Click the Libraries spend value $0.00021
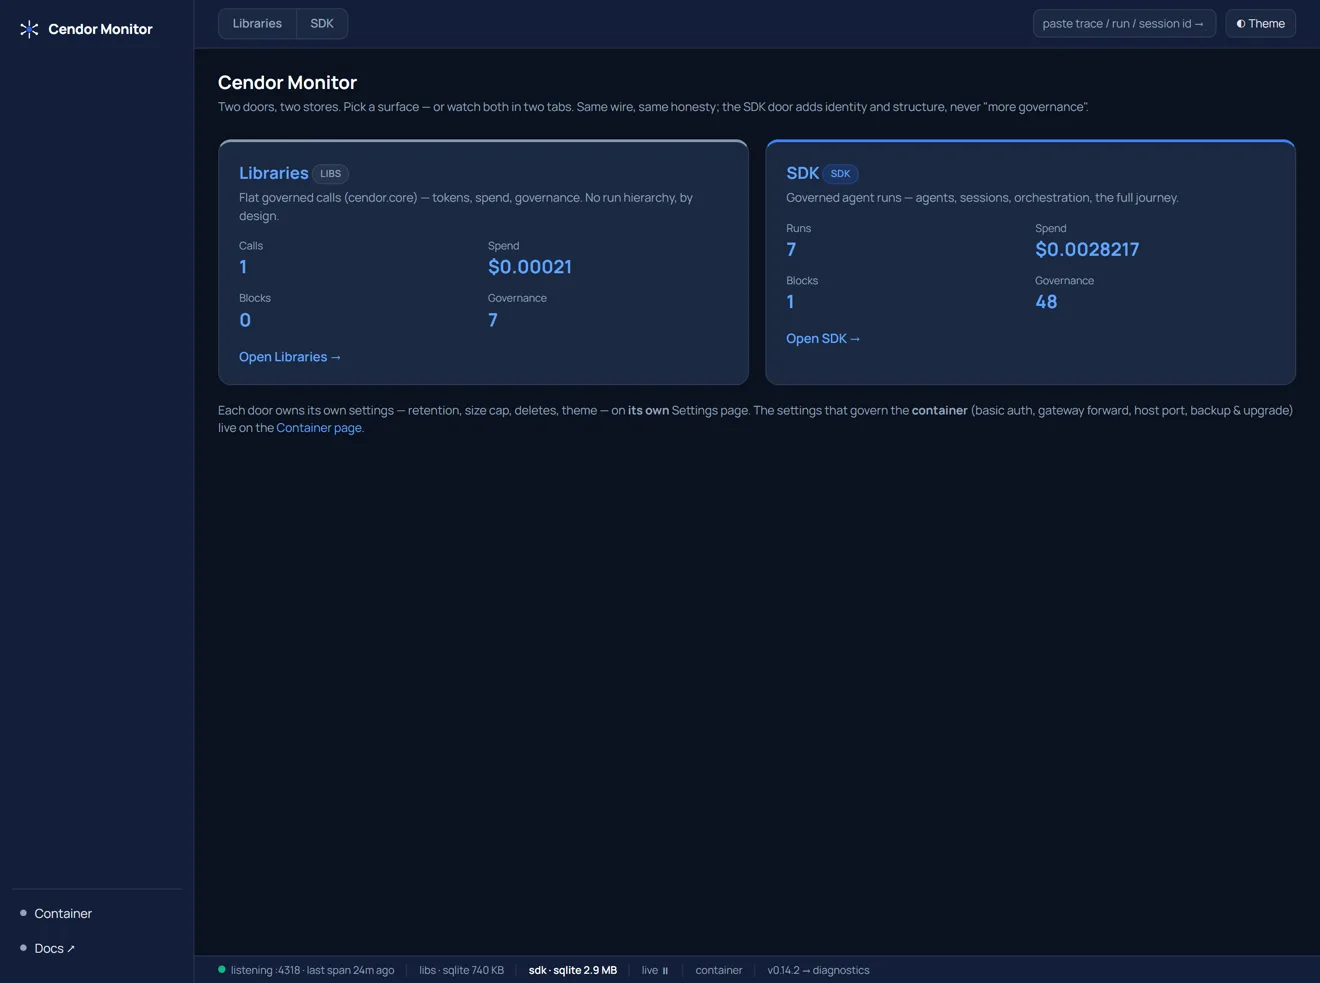The height and width of the screenshot is (983, 1320). coord(530,267)
